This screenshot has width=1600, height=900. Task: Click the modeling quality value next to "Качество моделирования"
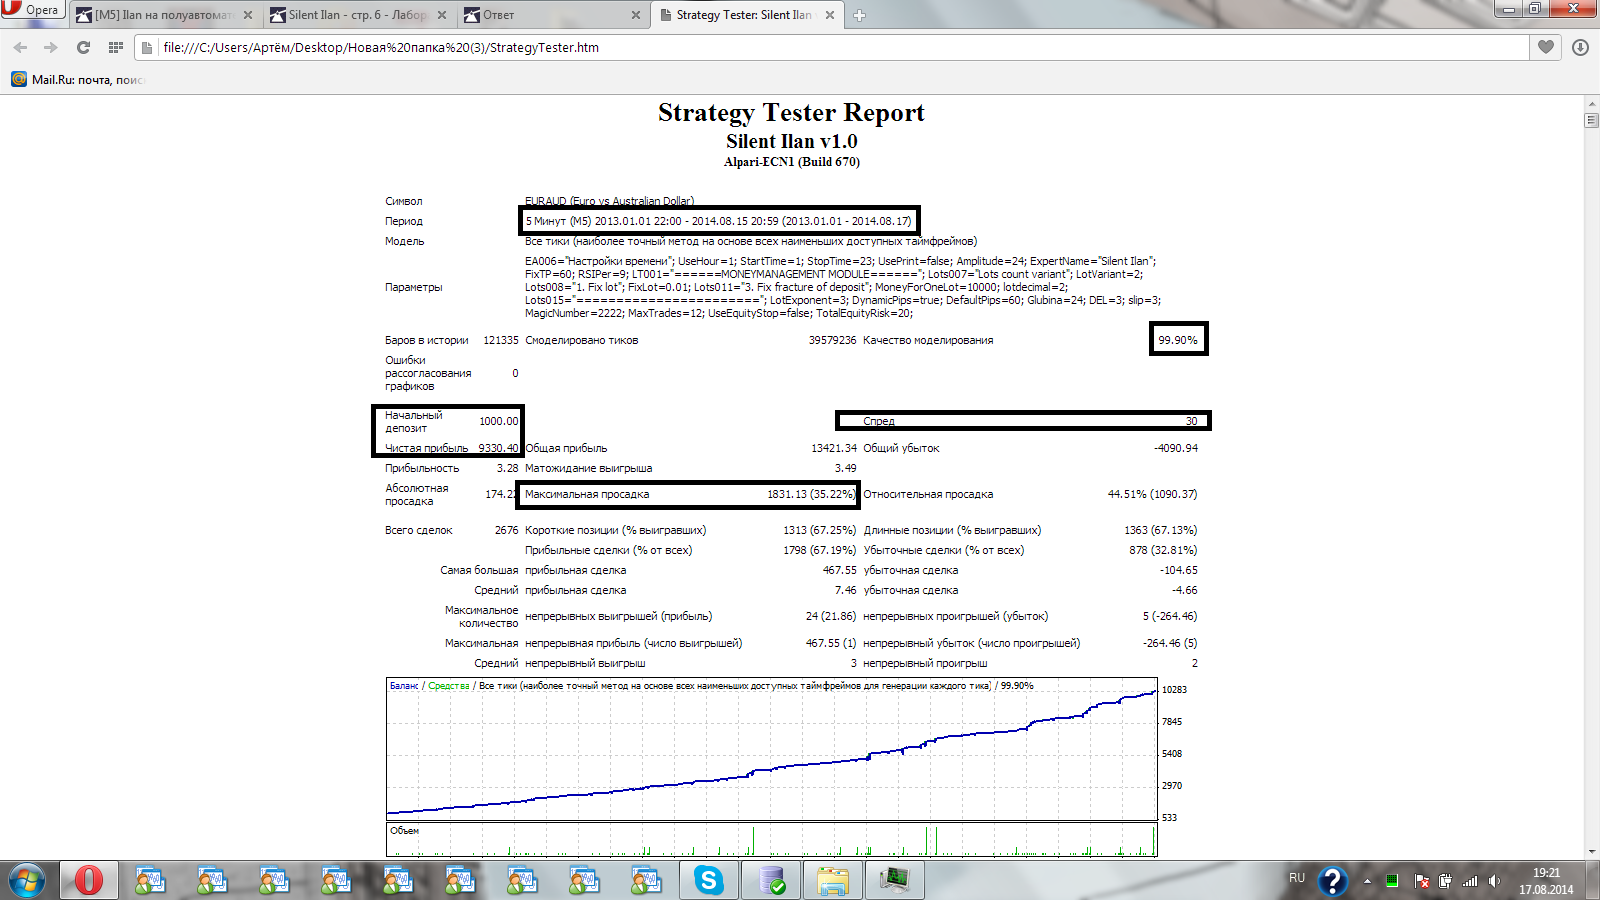pos(1178,340)
